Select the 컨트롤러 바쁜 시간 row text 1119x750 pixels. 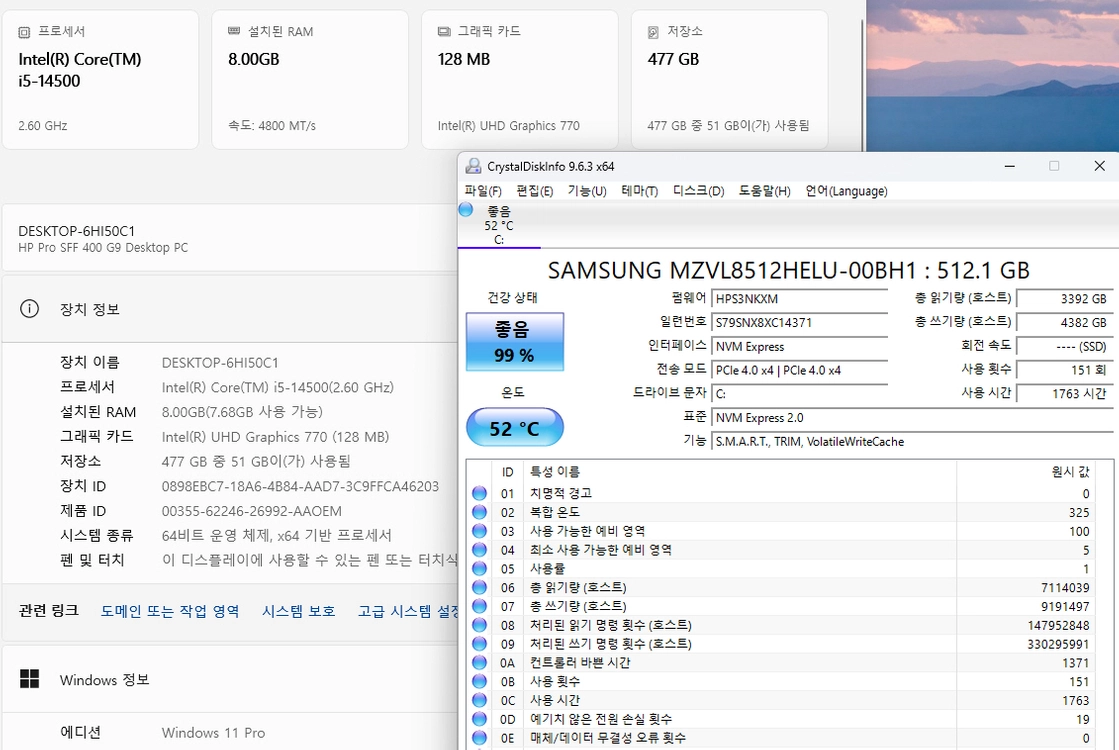click(x=579, y=662)
